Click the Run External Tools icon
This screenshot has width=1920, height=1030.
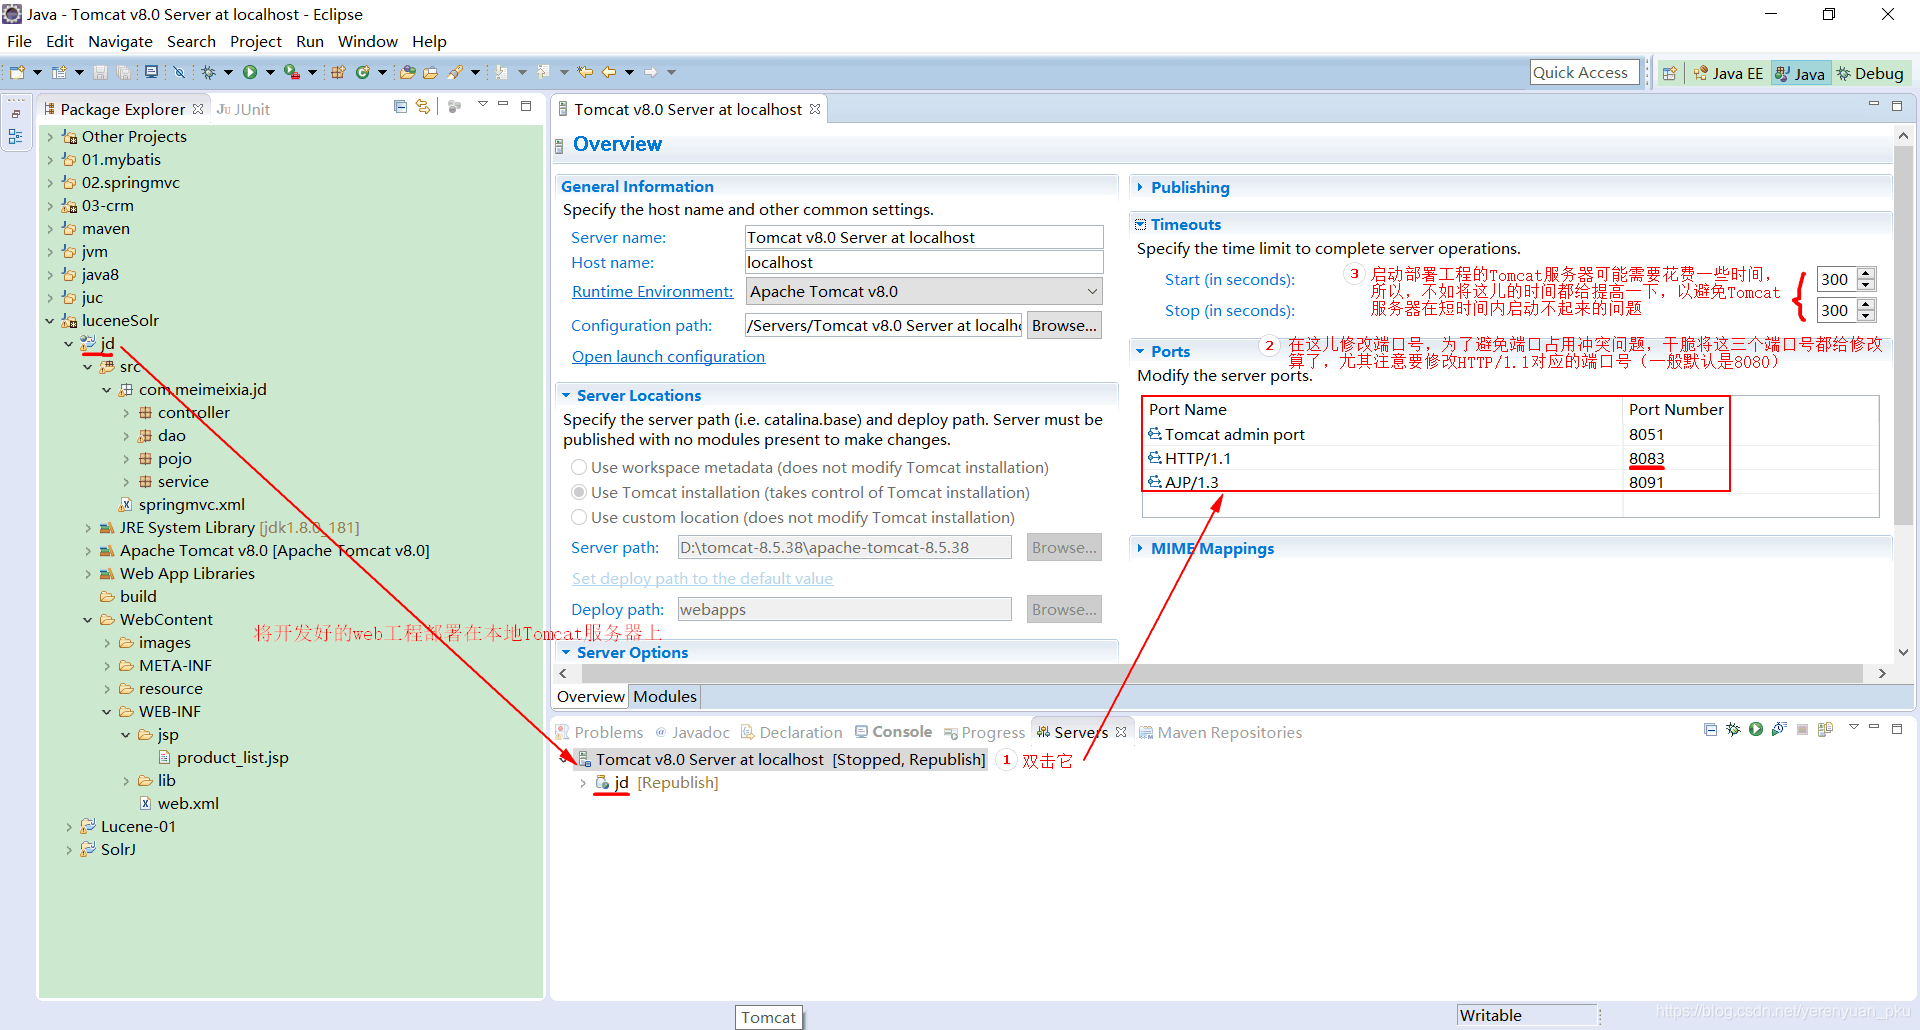point(291,72)
